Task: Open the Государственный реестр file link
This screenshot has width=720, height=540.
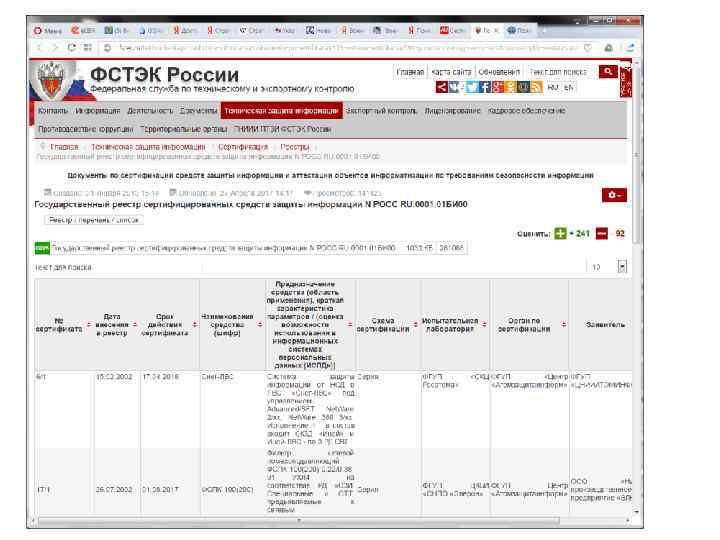Action: (x=223, y=248)
